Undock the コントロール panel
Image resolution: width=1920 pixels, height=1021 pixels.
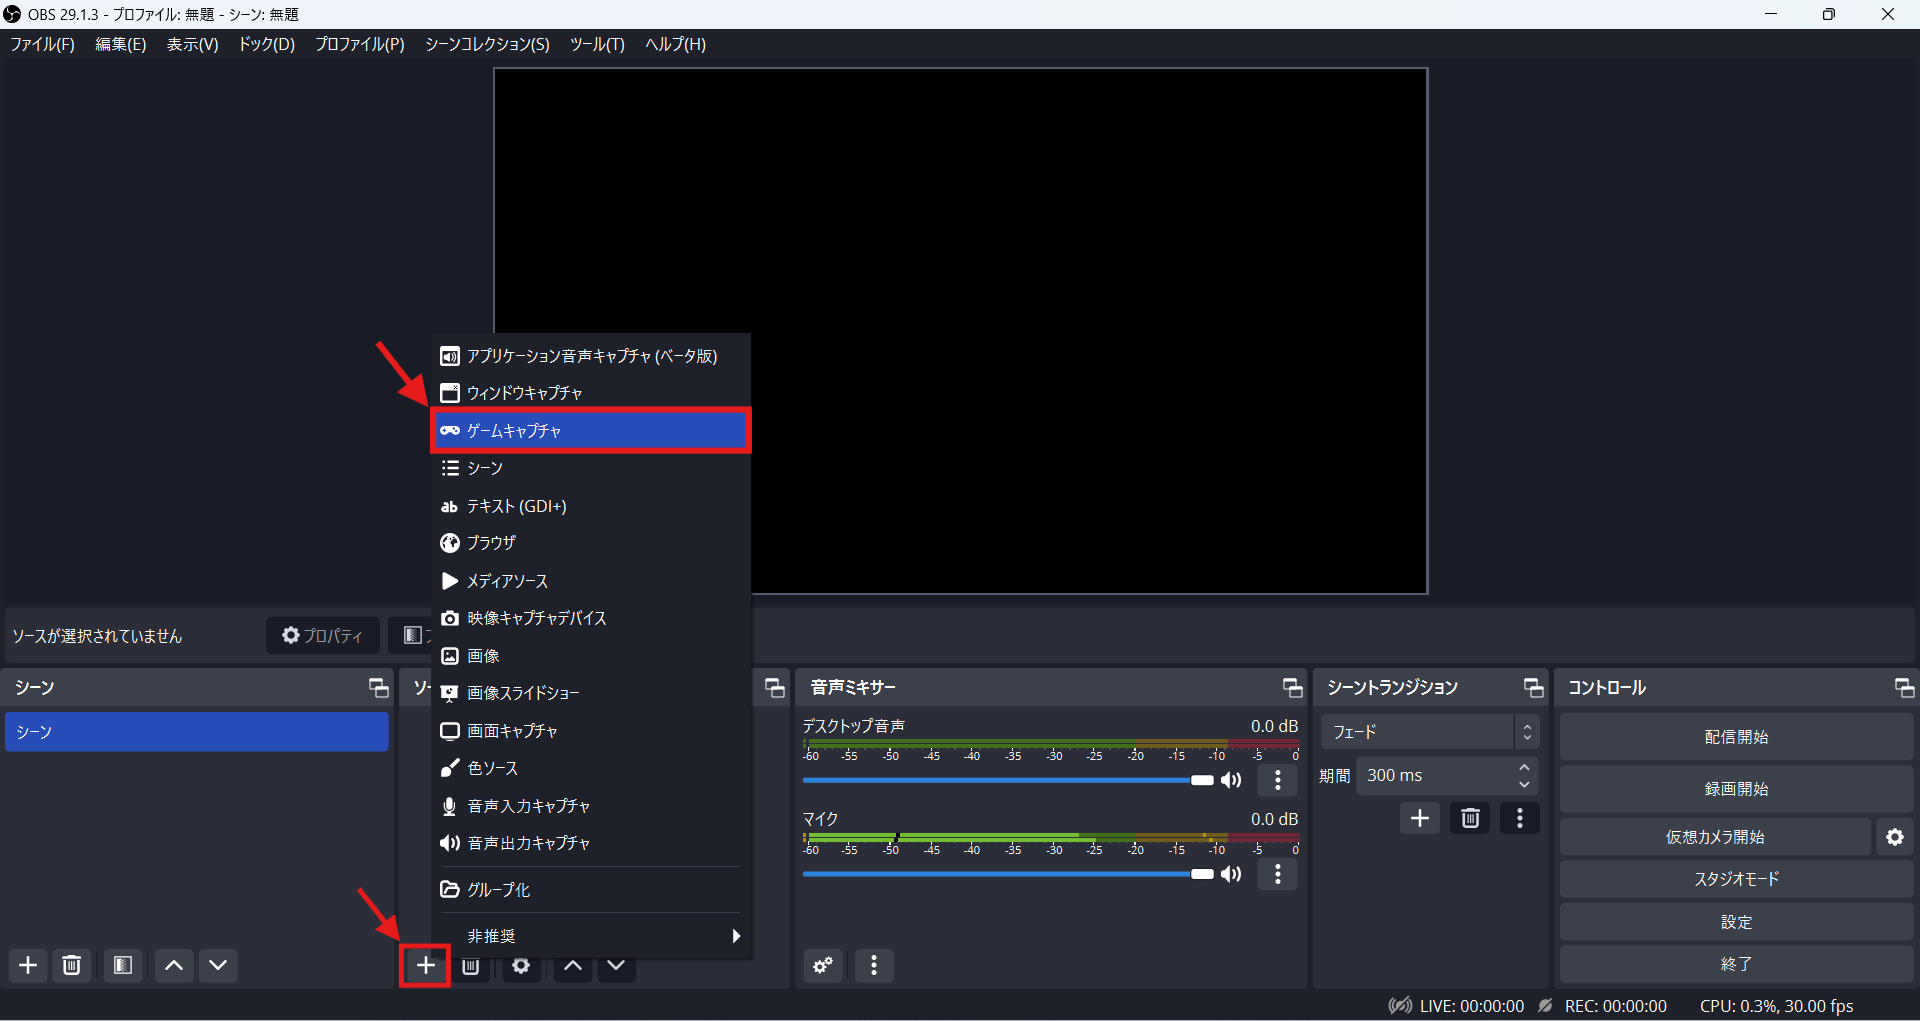point(1904,687)
